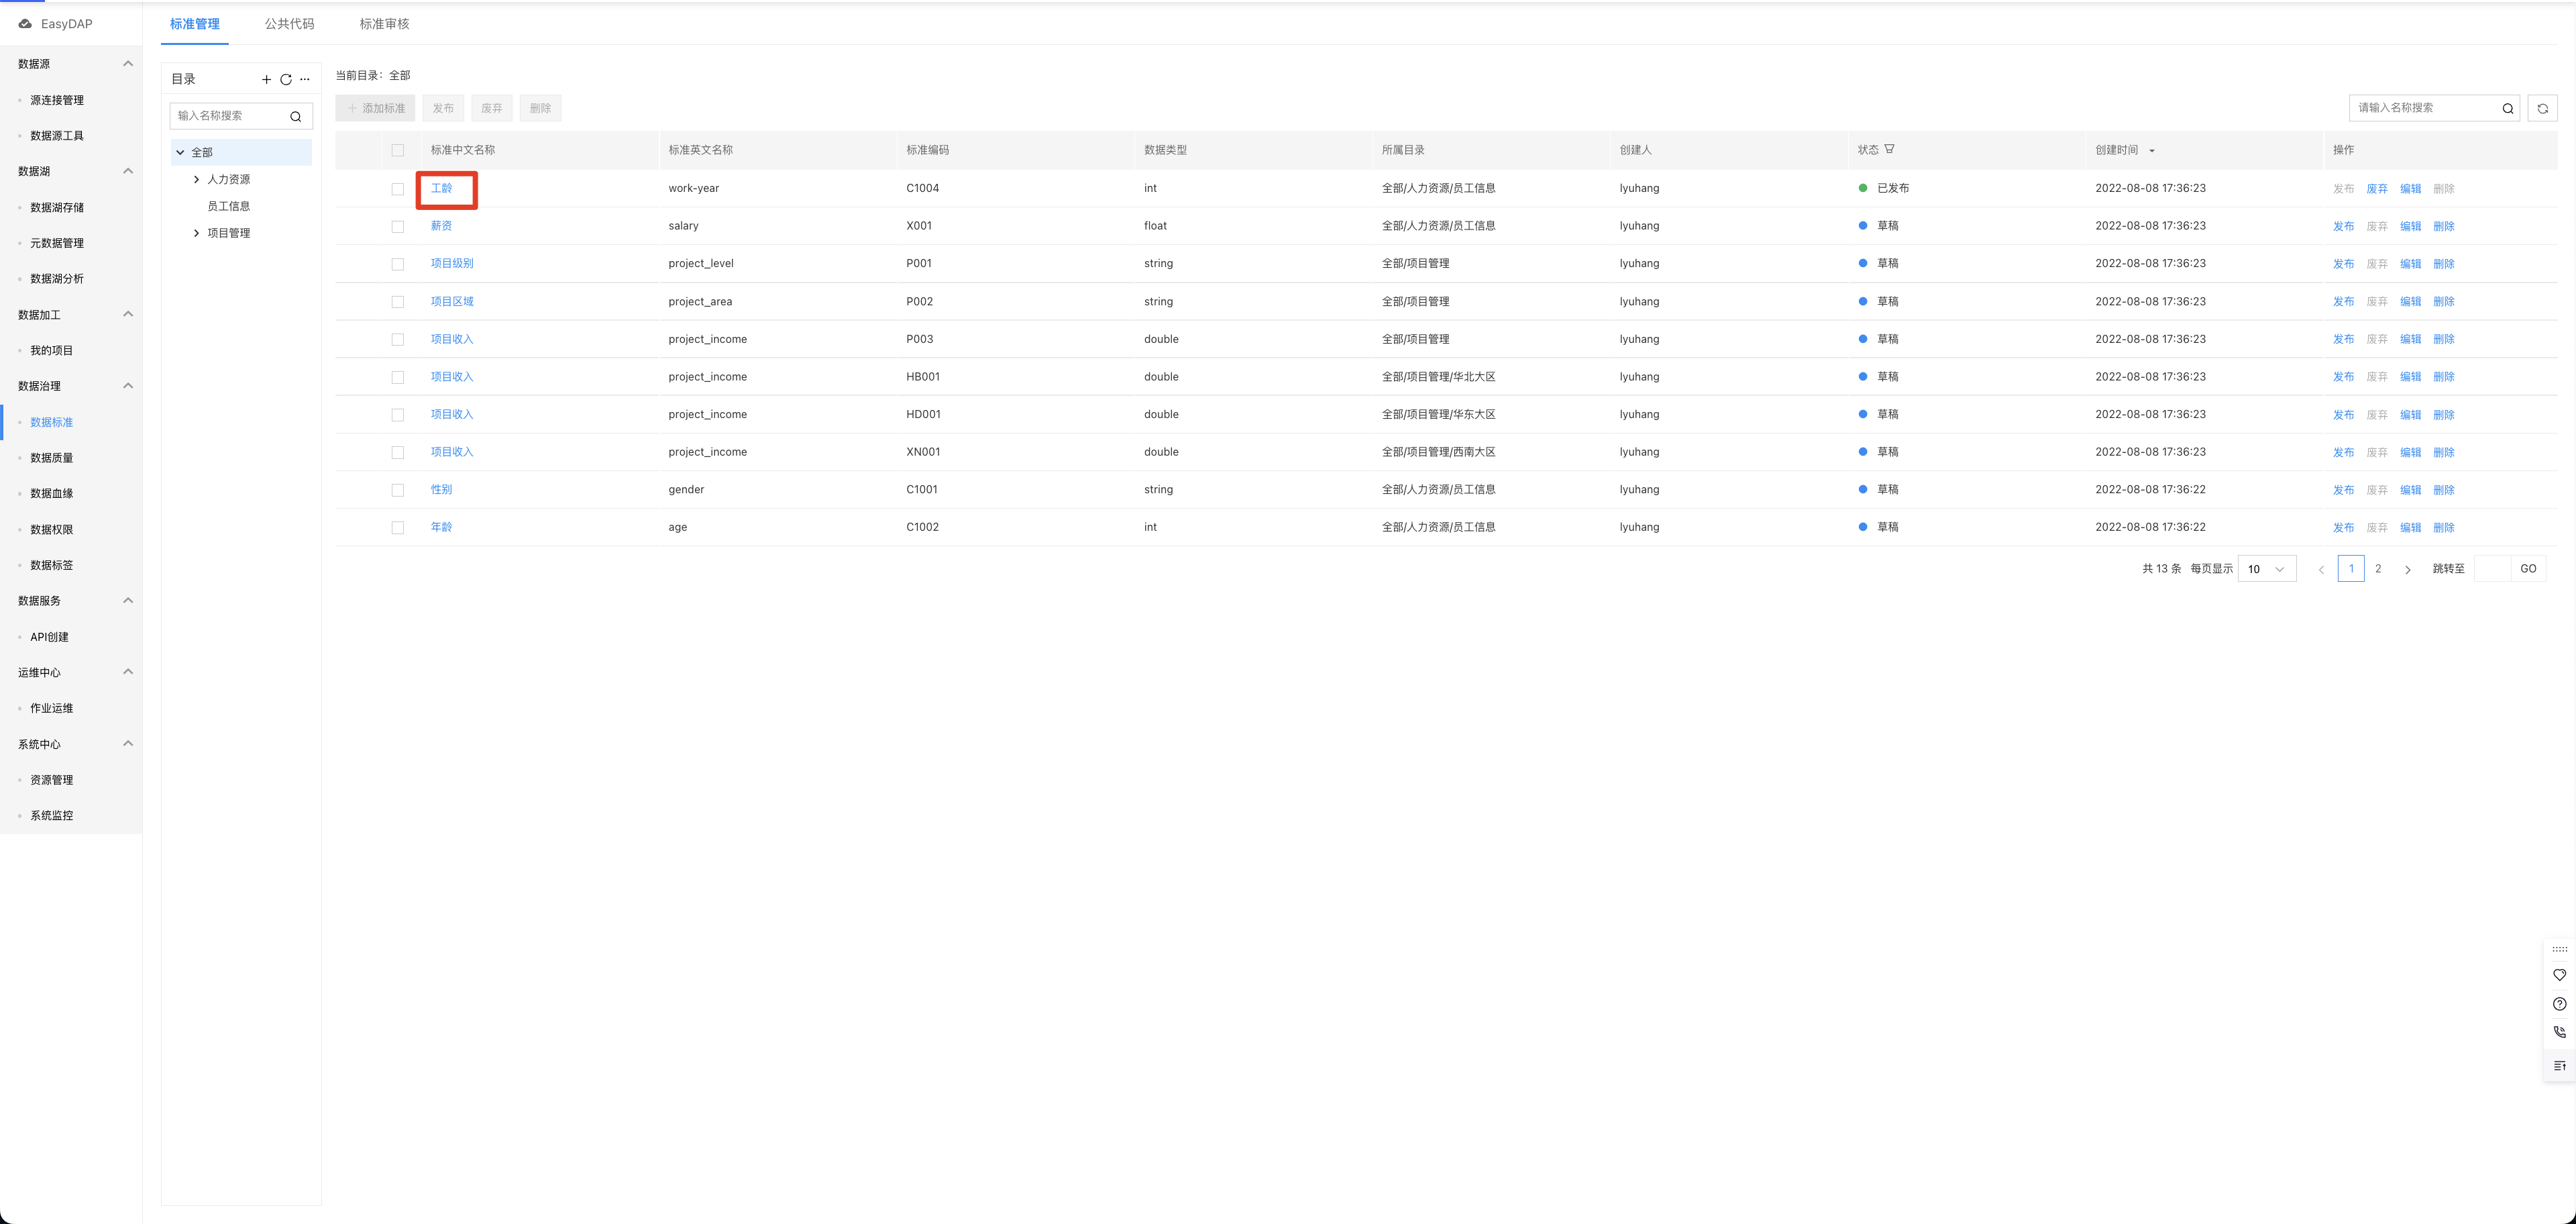The image size is (2576, 1224).
Task: Open API创建 in the sidebar
Action: tap(49, 637)
